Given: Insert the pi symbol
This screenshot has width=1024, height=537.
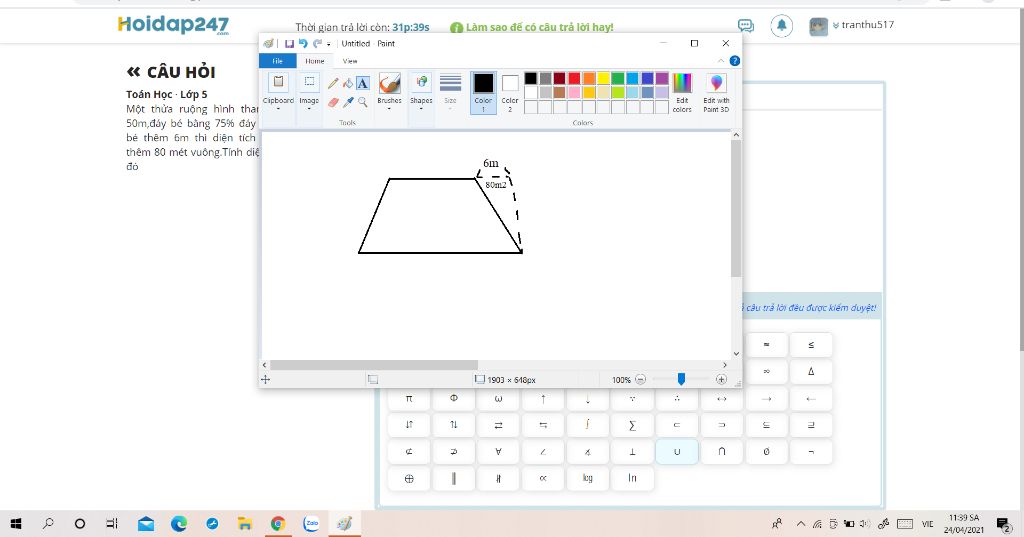Looking at the screenshot, I should click(x=409, y=398).
